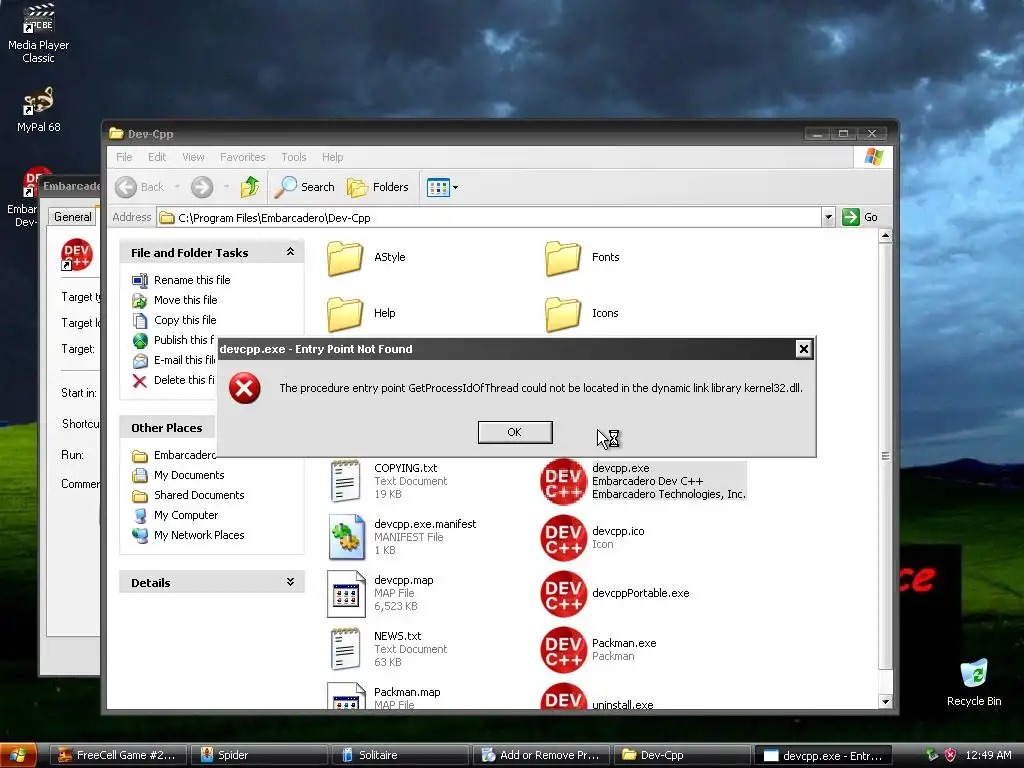Click Copy this file
This screenshot has width=1024, height=768.
coord(185,320)
